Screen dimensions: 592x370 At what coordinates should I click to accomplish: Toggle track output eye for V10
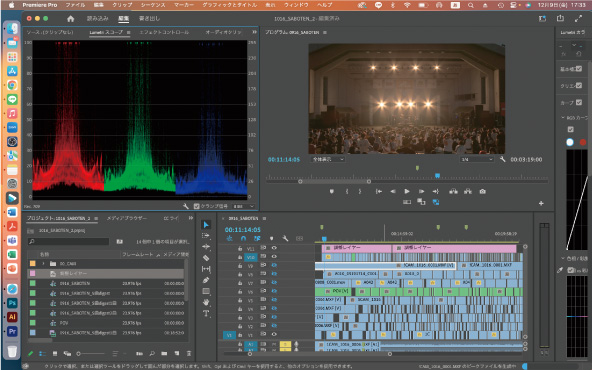point(274,257)
